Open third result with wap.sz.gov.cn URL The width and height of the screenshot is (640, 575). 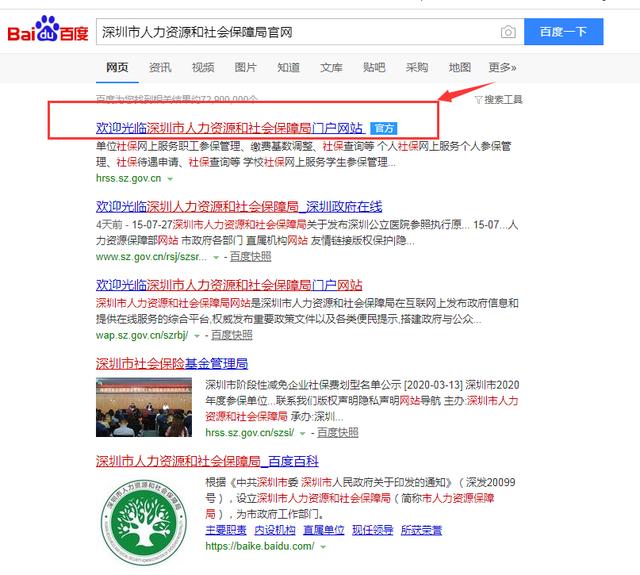tap(229, 285)
